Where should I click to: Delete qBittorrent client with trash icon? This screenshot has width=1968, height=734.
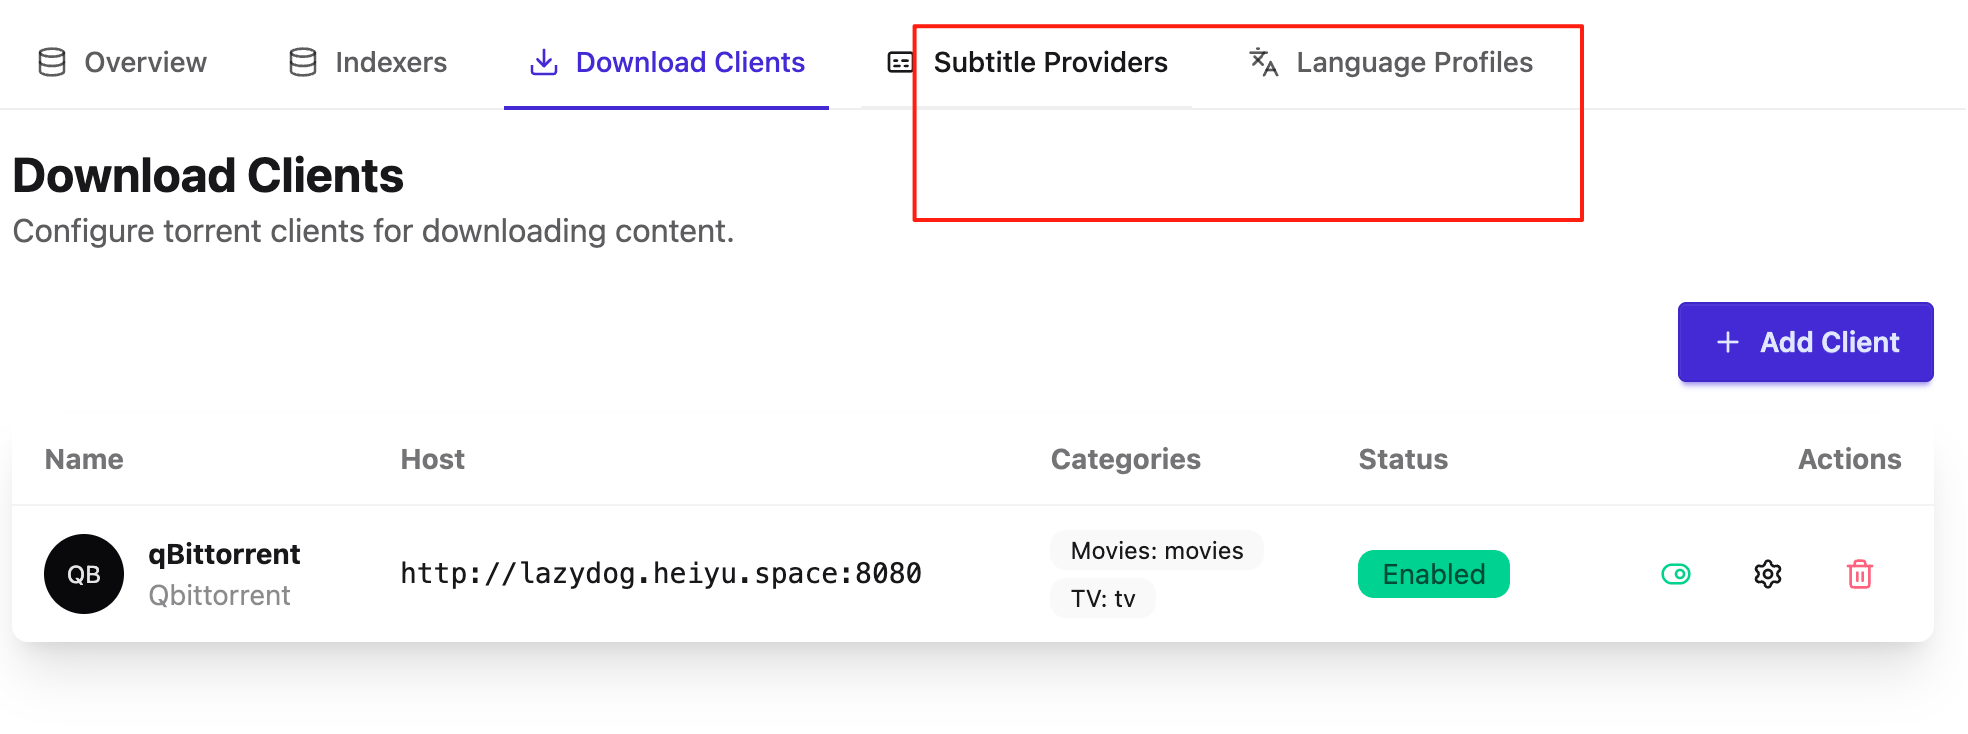click(1860, 574)
